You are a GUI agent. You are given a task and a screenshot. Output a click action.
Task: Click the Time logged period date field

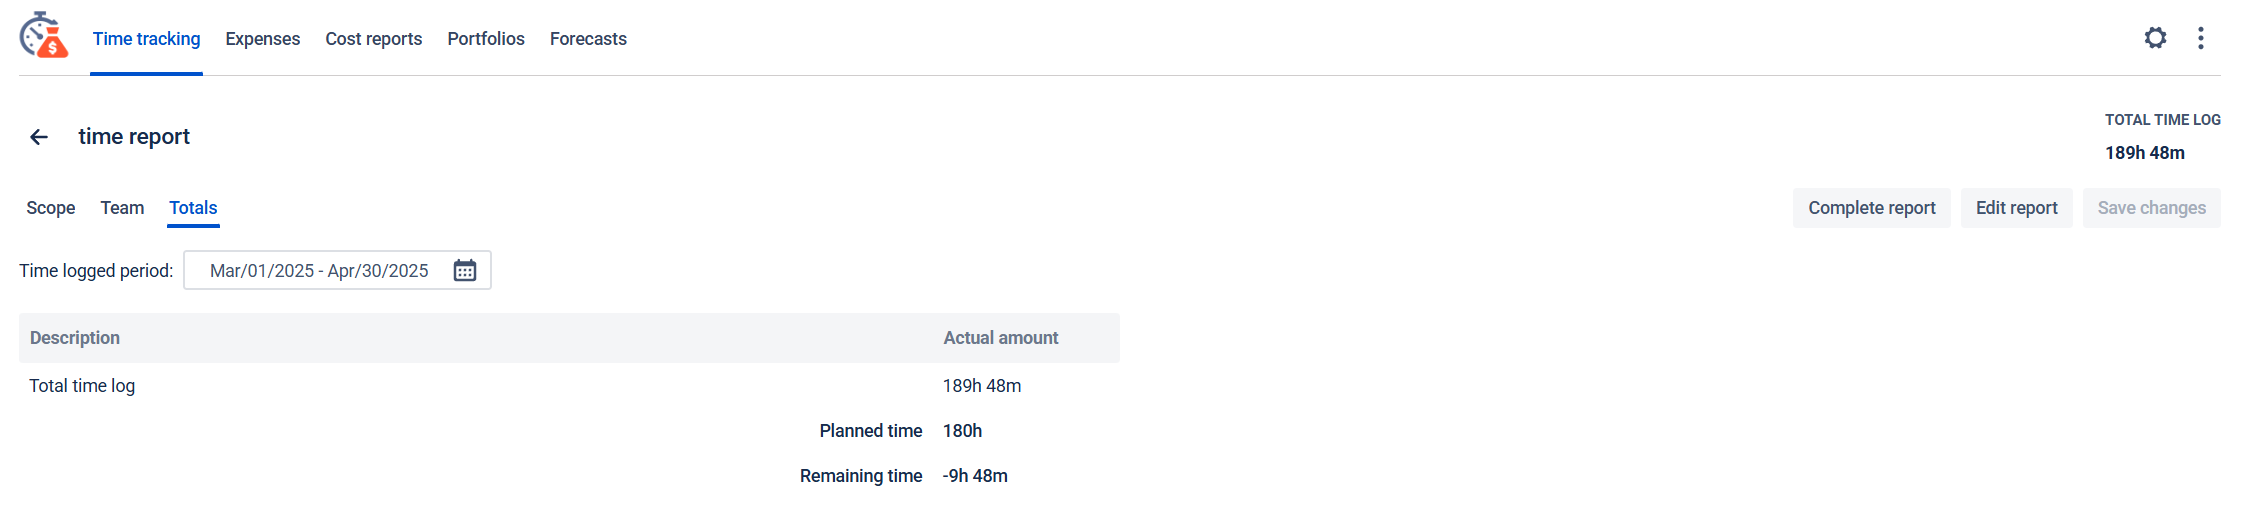(319, 271)
